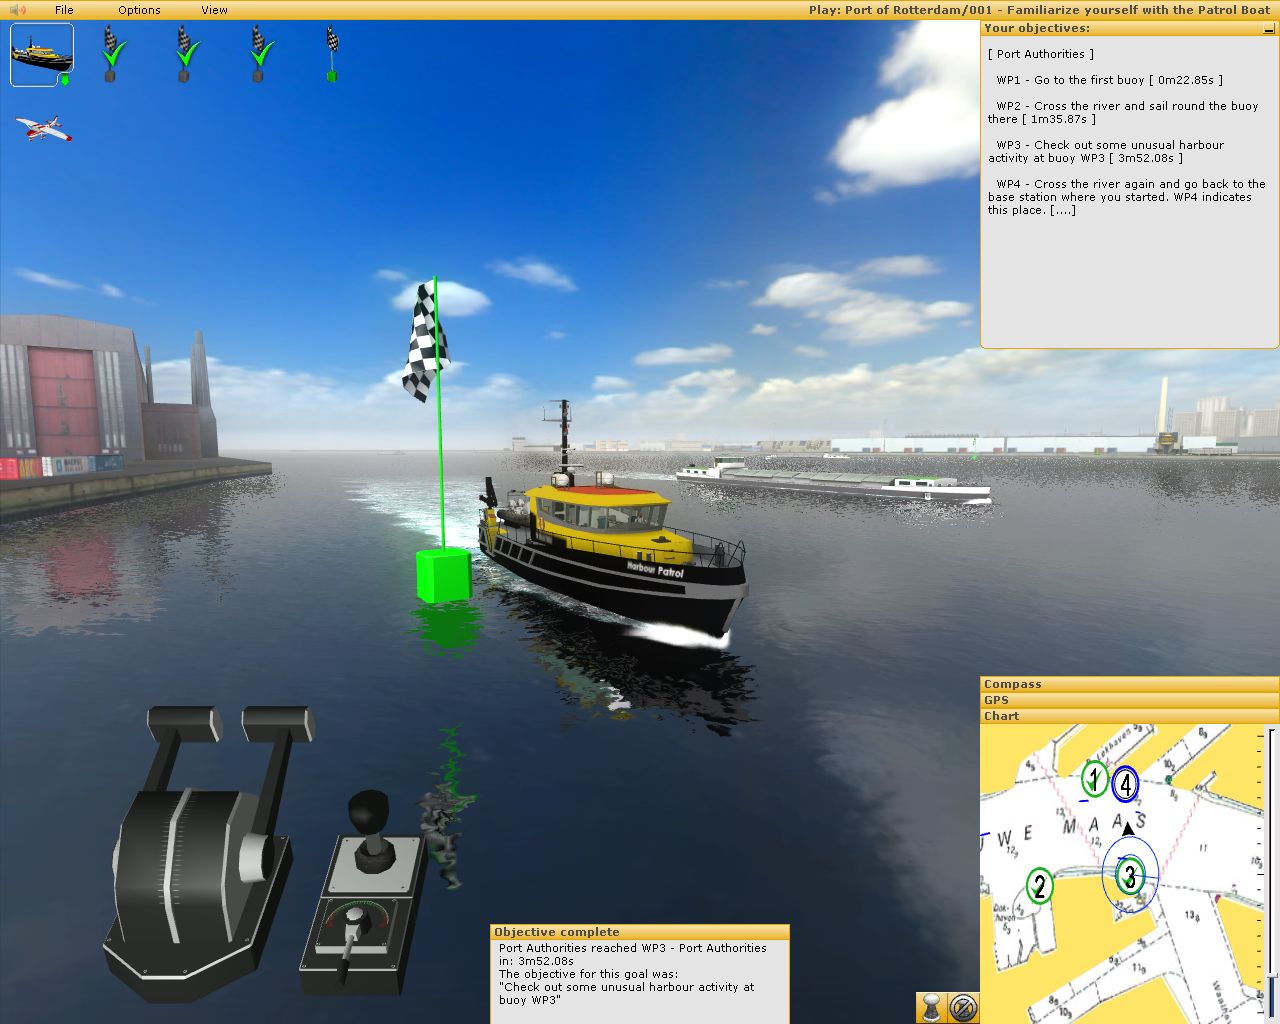Click the cargo barge in the distance
This screenshot has width=1280, height=1024.
tap(832, 479)
